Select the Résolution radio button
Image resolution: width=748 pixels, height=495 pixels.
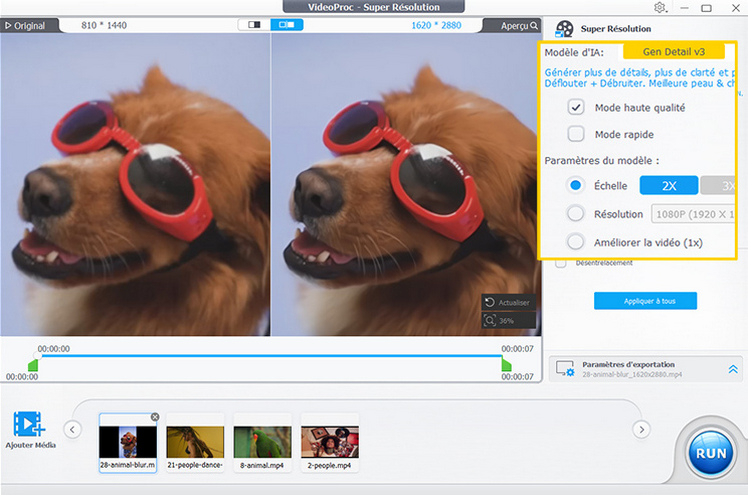tap(576, 214)
